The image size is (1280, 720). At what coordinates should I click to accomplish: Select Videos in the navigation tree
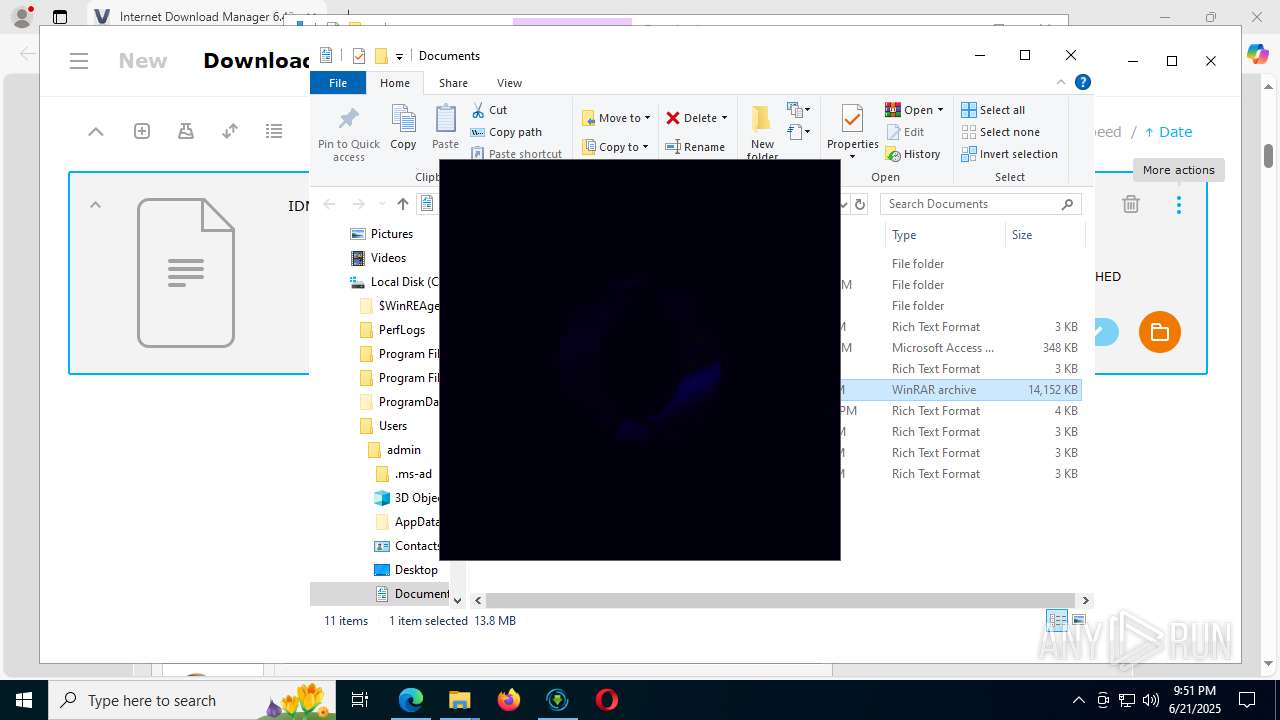pyautogui.click(x=388, y=258)
